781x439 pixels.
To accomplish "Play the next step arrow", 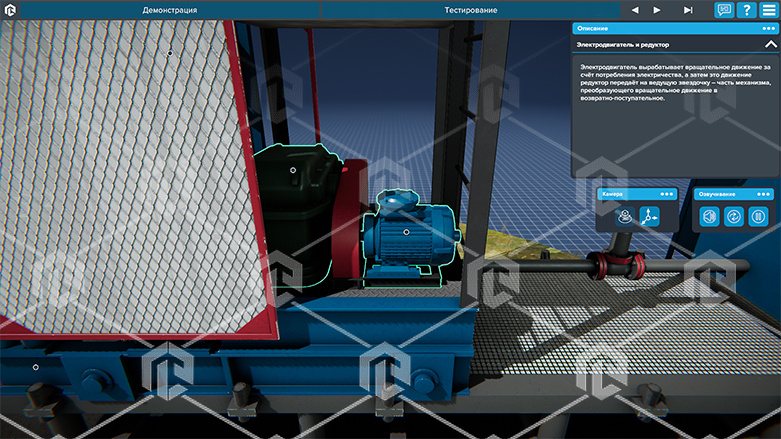I will tap(657, 10).
